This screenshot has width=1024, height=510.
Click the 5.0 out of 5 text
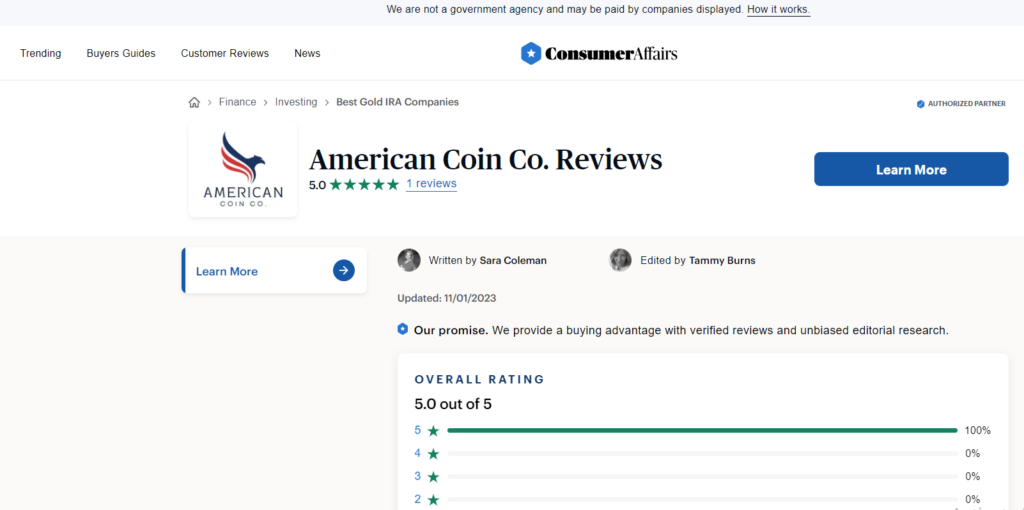453,404
